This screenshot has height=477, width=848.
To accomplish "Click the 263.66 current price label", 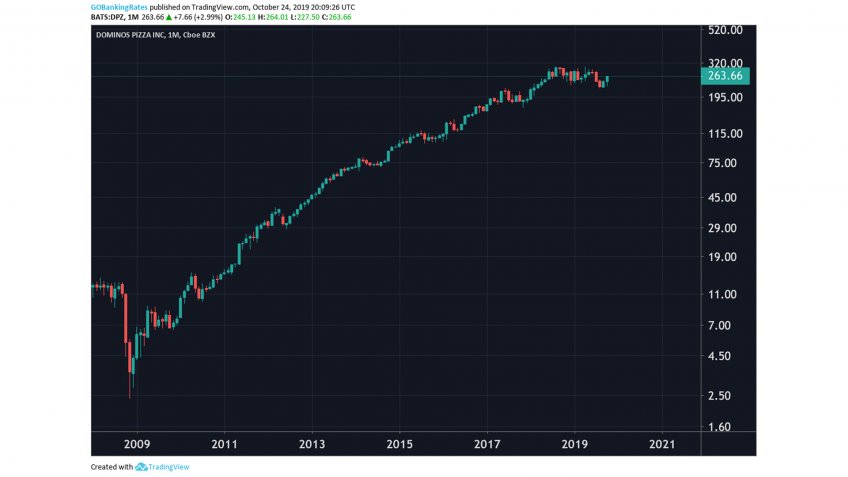I will (725, 76).
